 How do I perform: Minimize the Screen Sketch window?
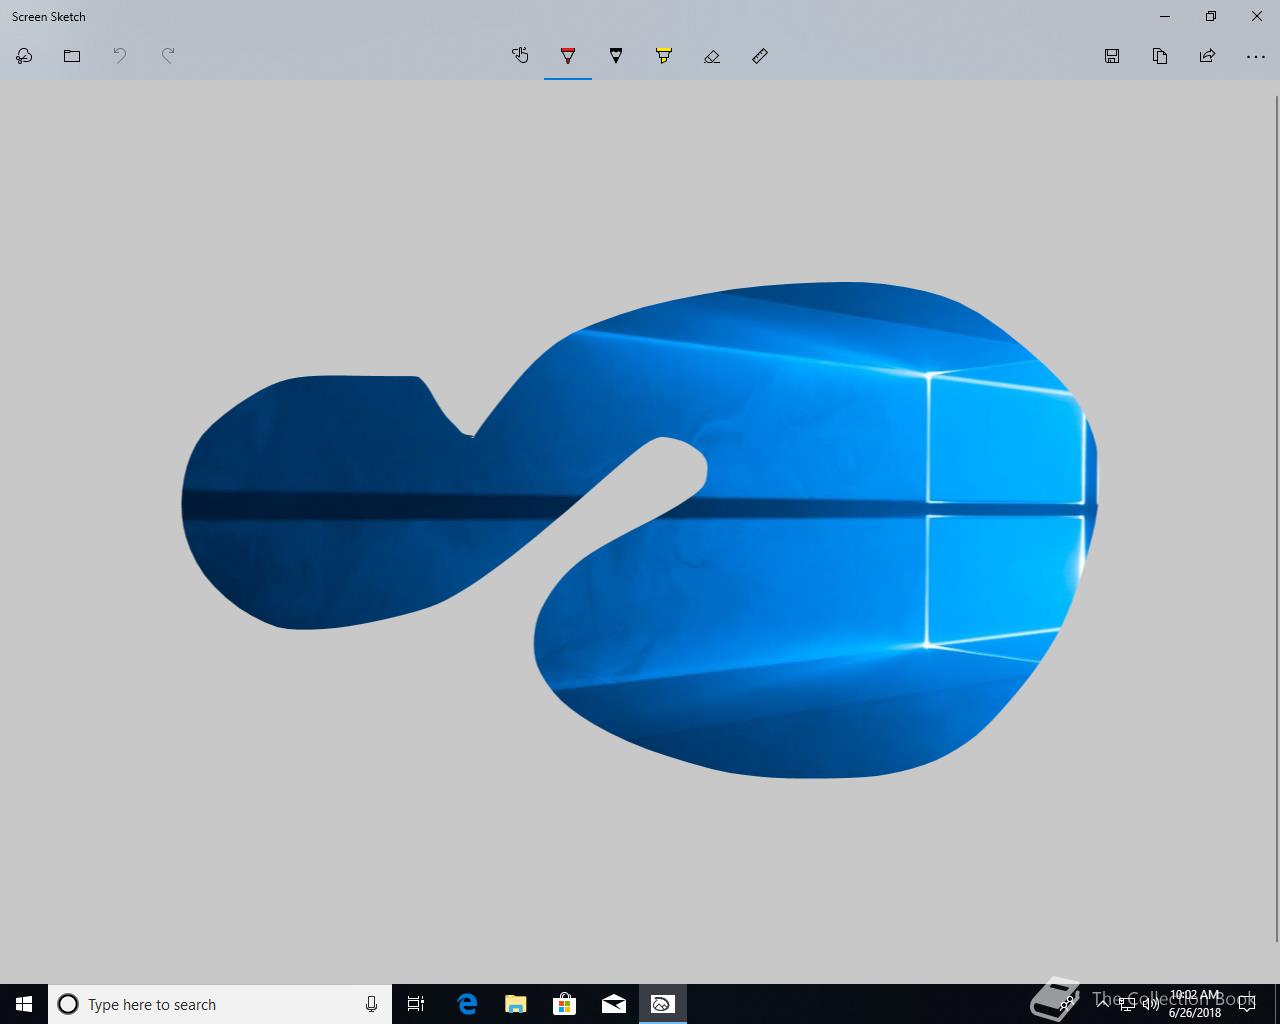[1165, 16]
